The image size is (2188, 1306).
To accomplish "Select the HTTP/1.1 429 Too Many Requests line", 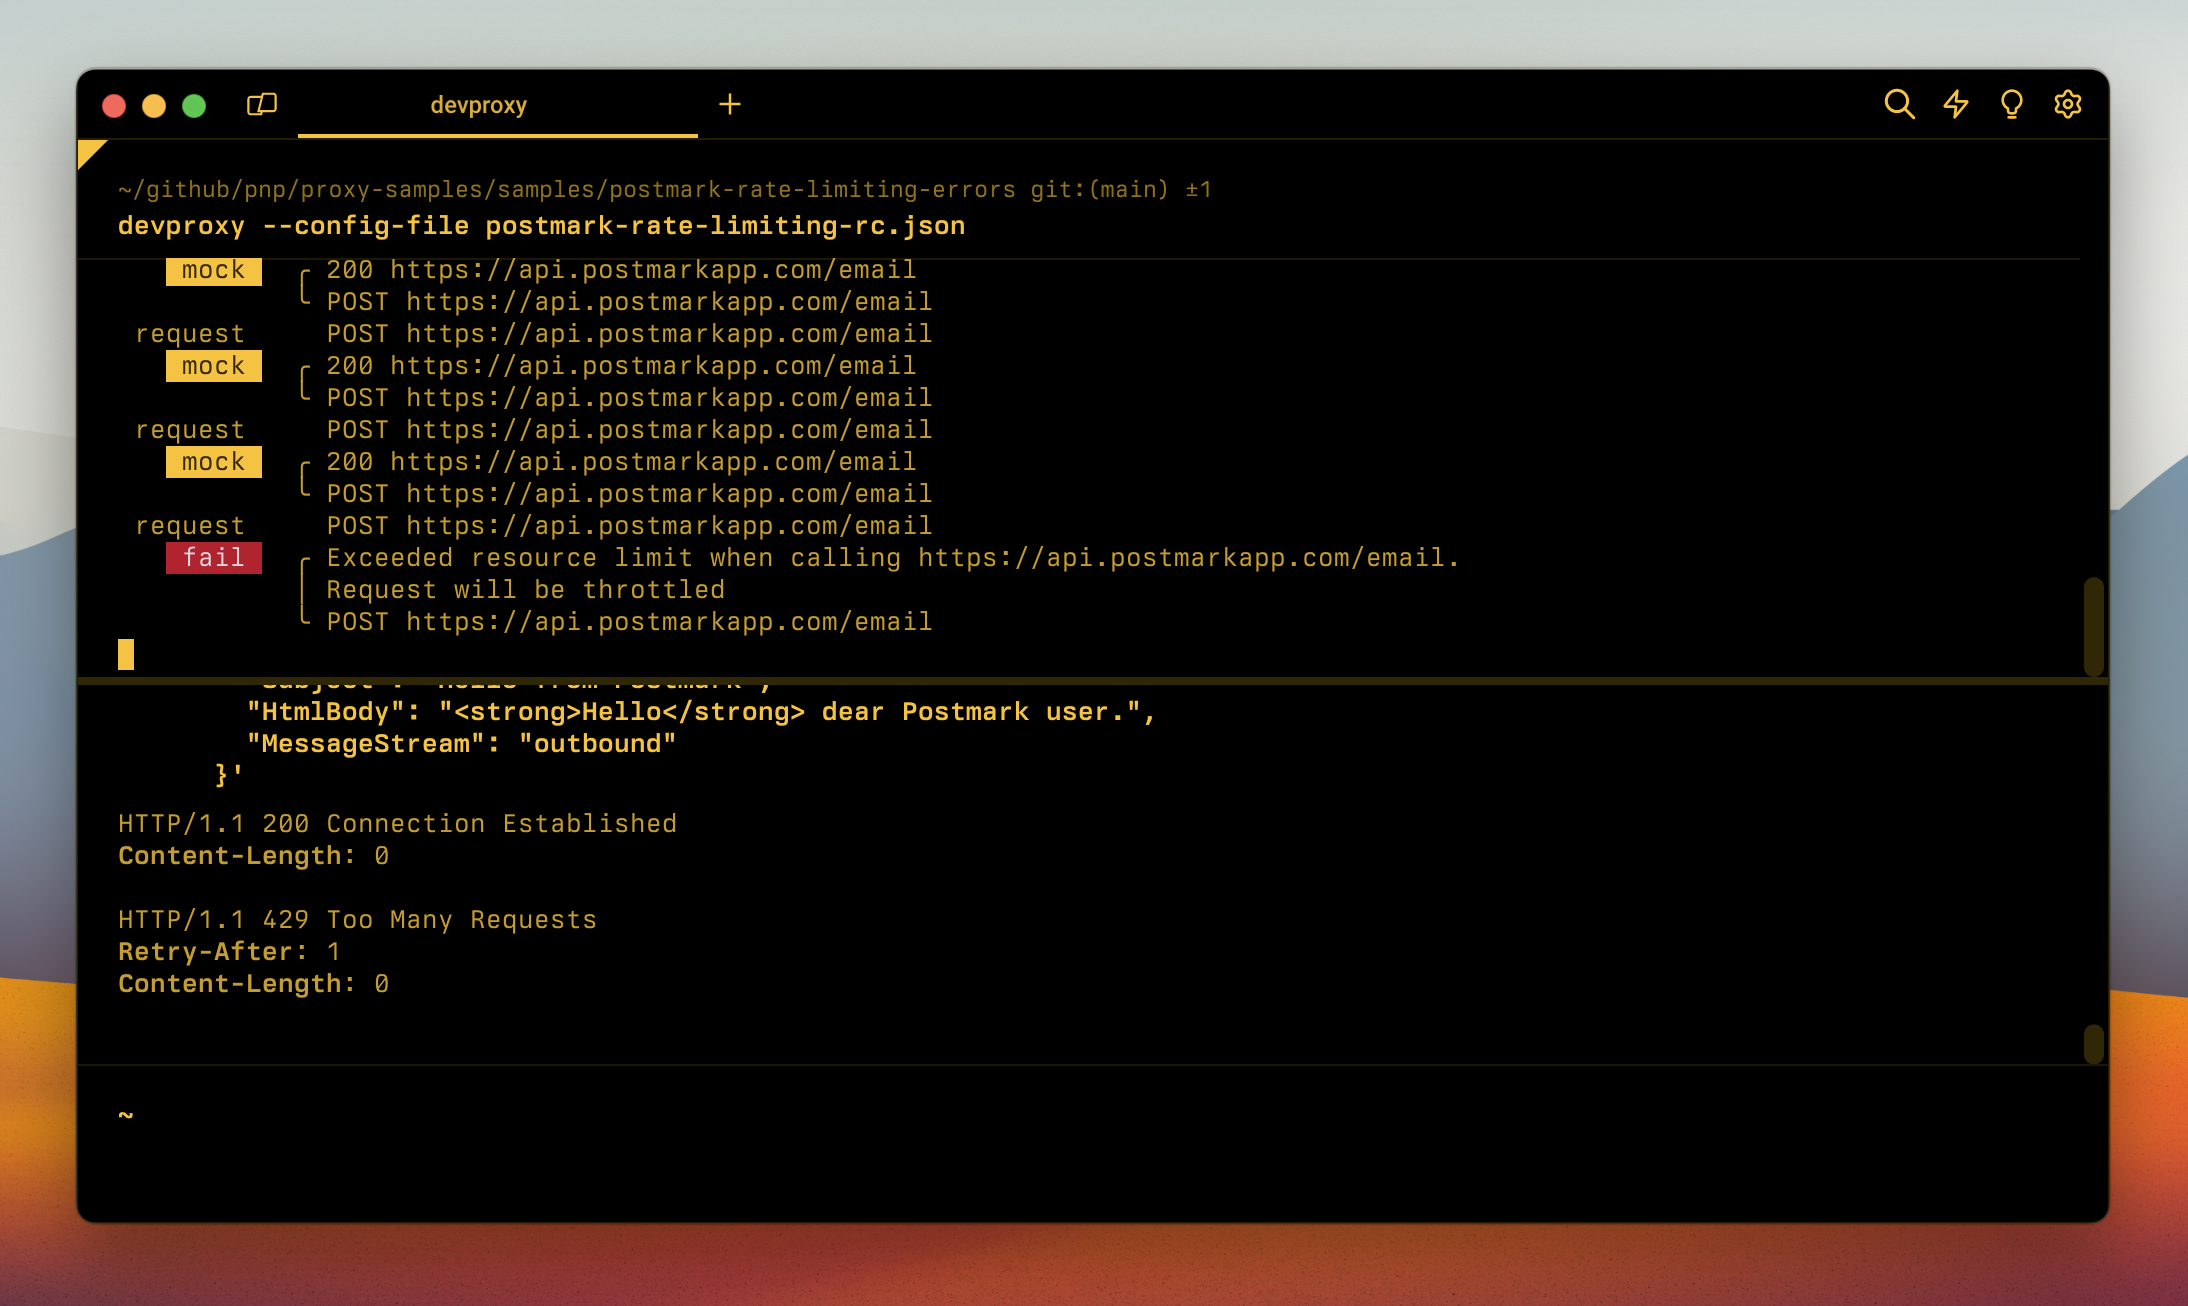I will 357,919.
